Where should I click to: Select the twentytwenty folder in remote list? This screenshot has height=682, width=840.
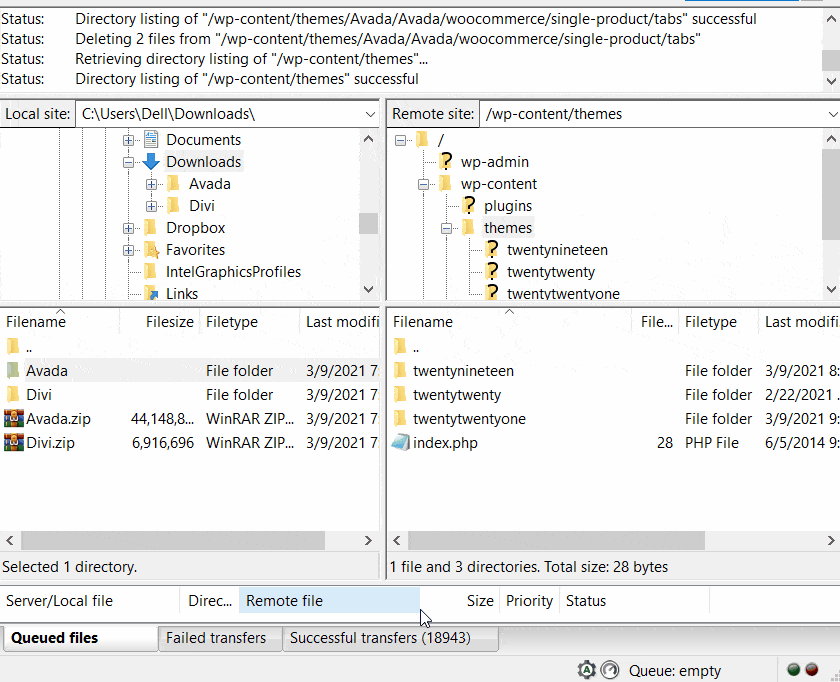coord(457,395)
